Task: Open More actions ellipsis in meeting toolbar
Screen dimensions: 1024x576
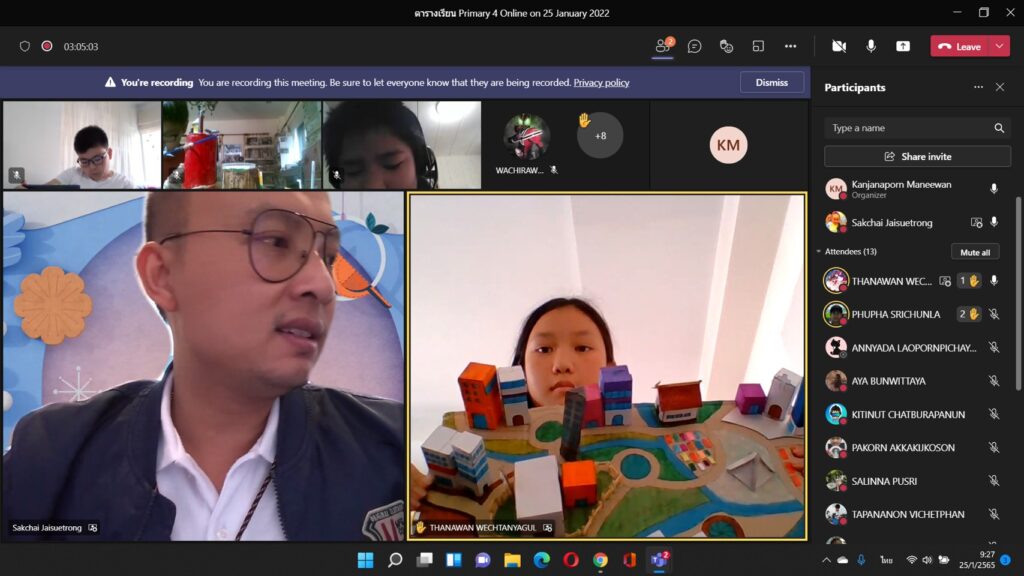Action: click(x=790, y=46)
